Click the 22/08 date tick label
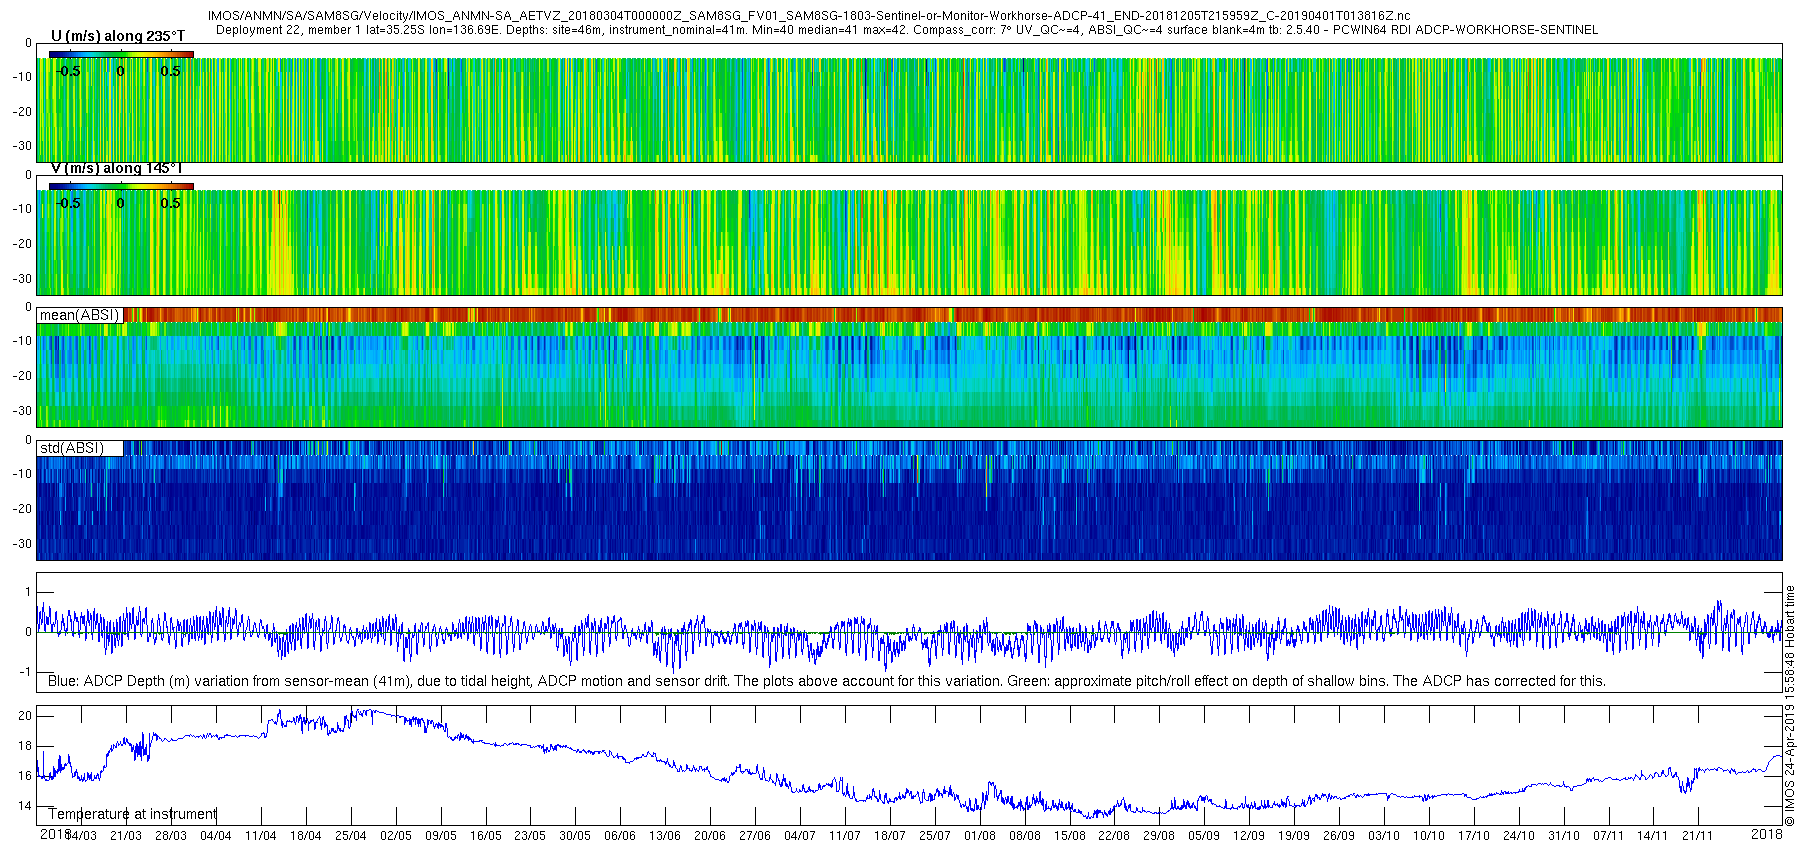The height and width of the screenshot is (850, 1800). [x=1114, y=836]
